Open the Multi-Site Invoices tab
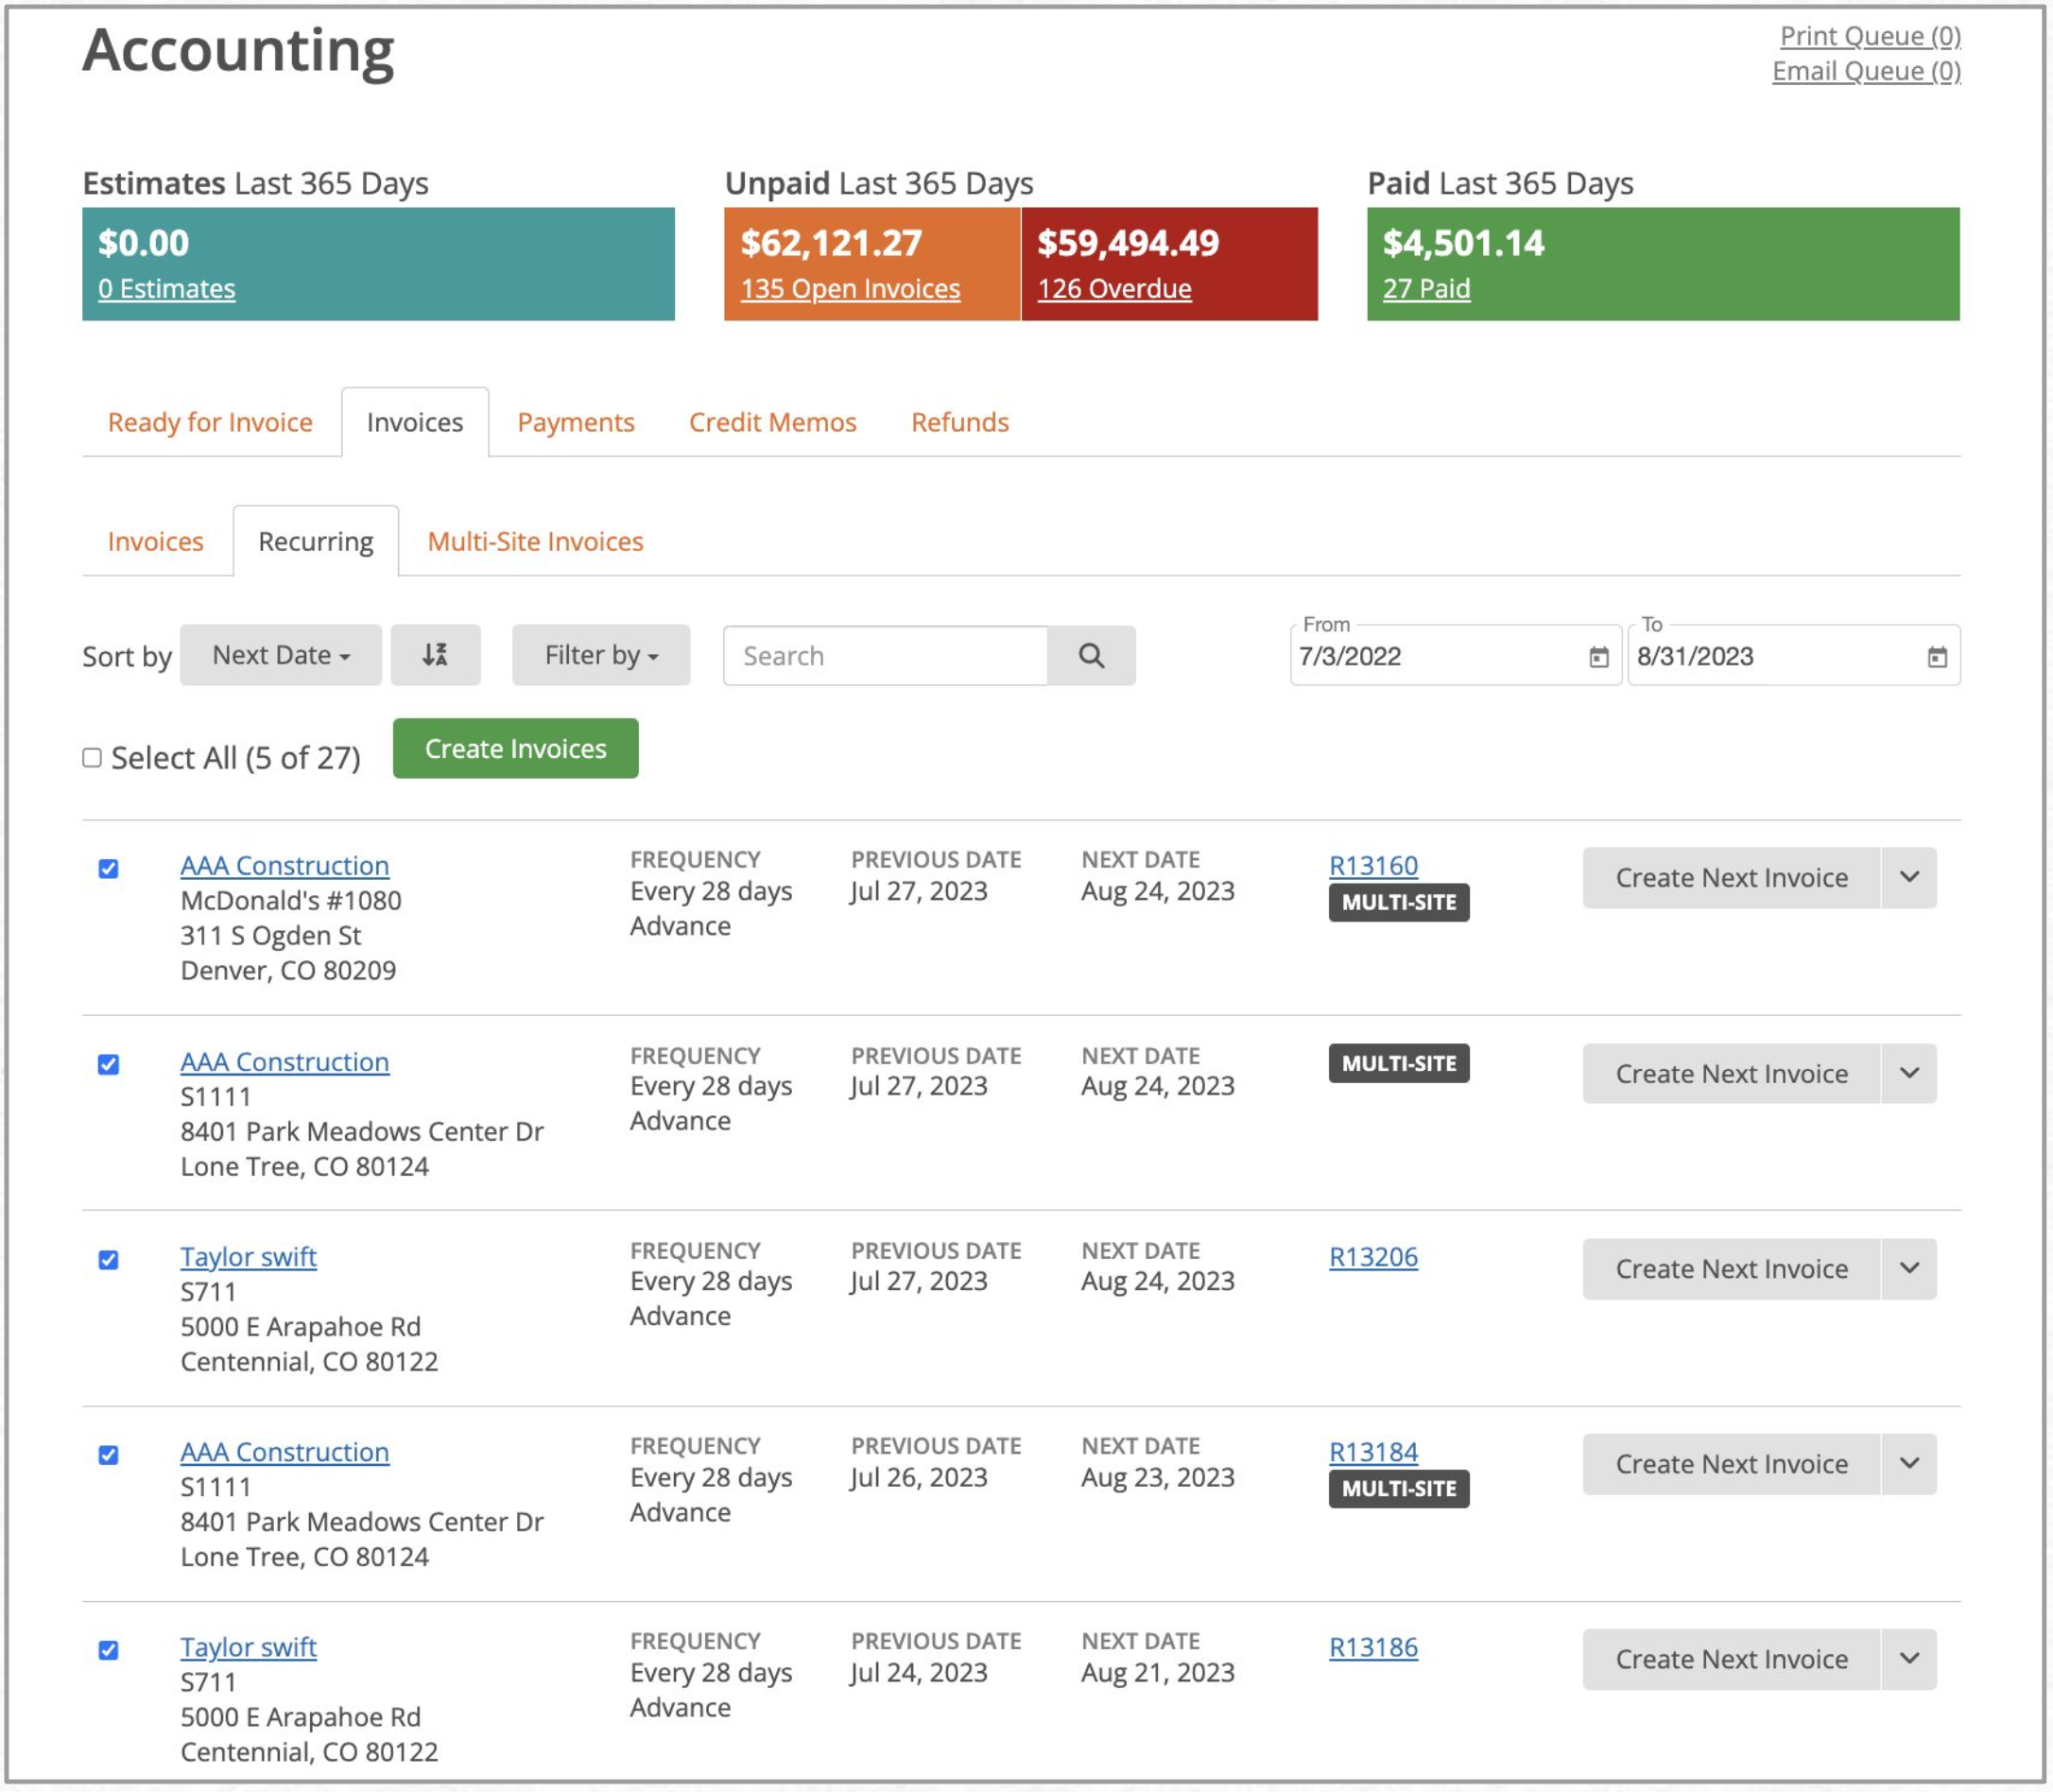The height and width of the screenshot is (1792, 2053). [533, 541]
